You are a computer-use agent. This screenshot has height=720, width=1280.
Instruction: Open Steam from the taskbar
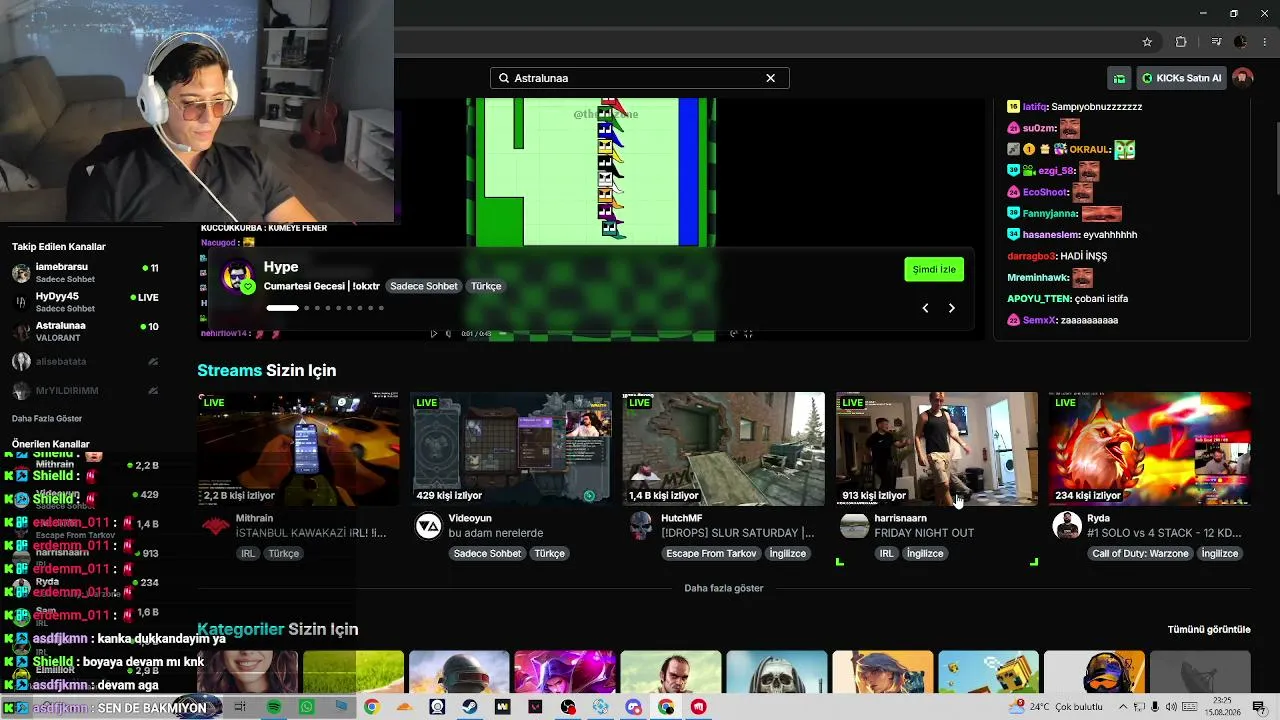pos(470,707)
